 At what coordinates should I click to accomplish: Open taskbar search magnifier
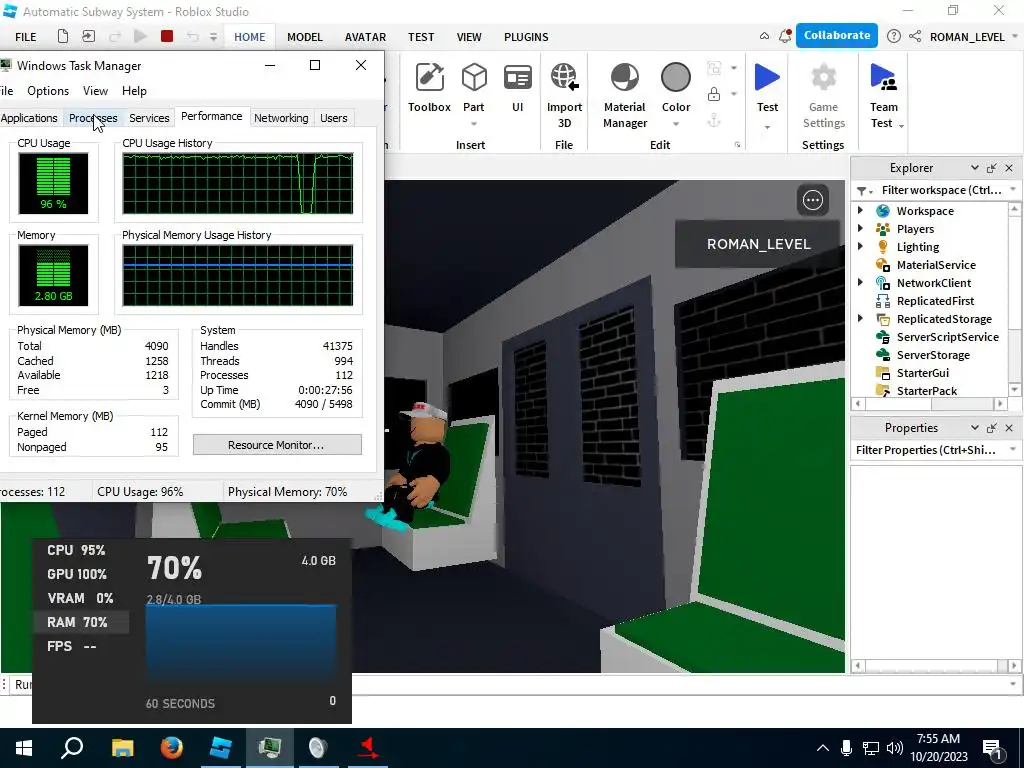(x=72, y=748)
